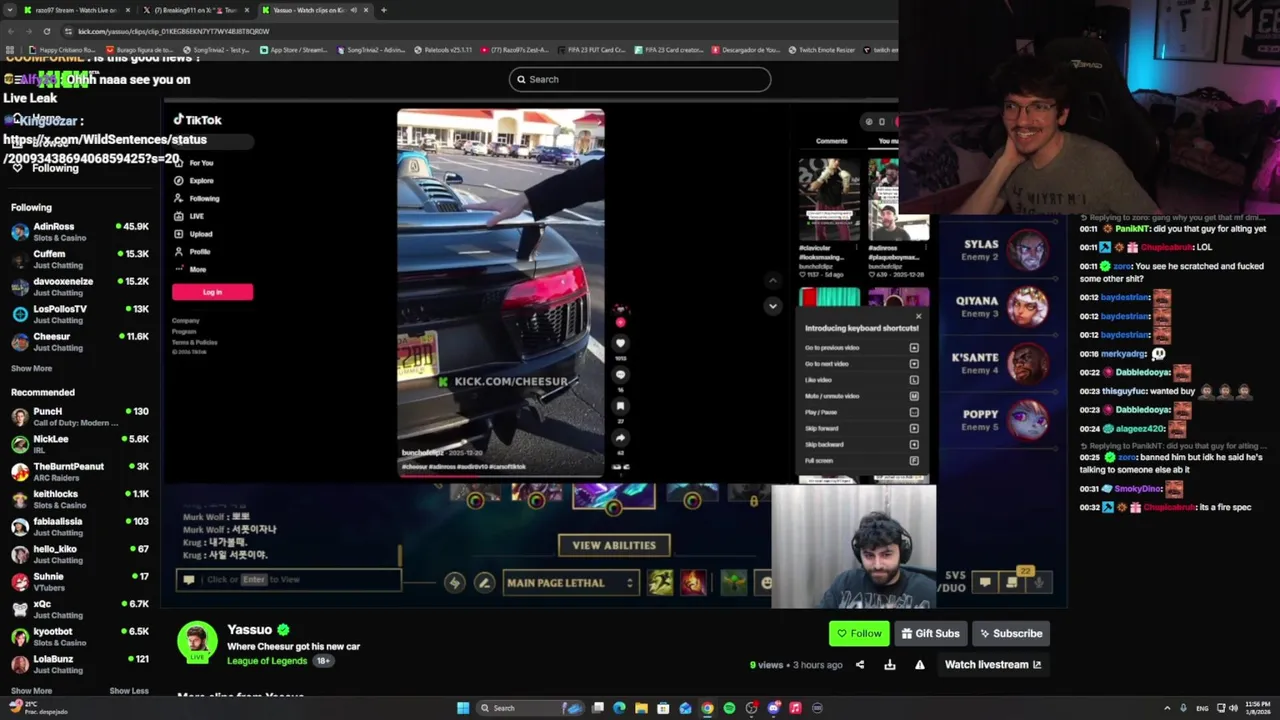Open Discord from the taskbar
Viewport: 1280px width, 720px height.
coord(773,708)
